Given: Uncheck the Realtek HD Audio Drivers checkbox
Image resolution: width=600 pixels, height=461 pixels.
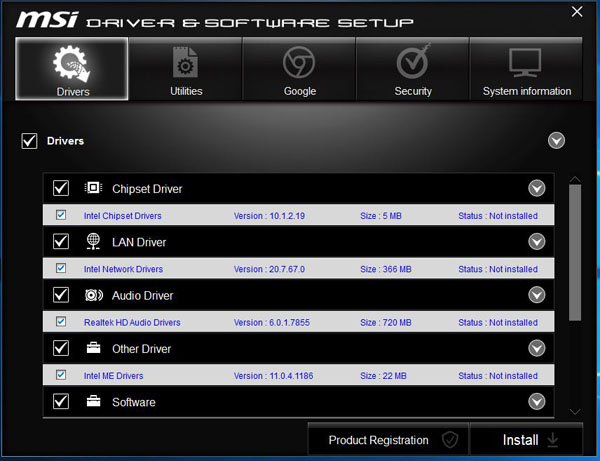Looking at the screenshot, I should (x=61, y=321).
